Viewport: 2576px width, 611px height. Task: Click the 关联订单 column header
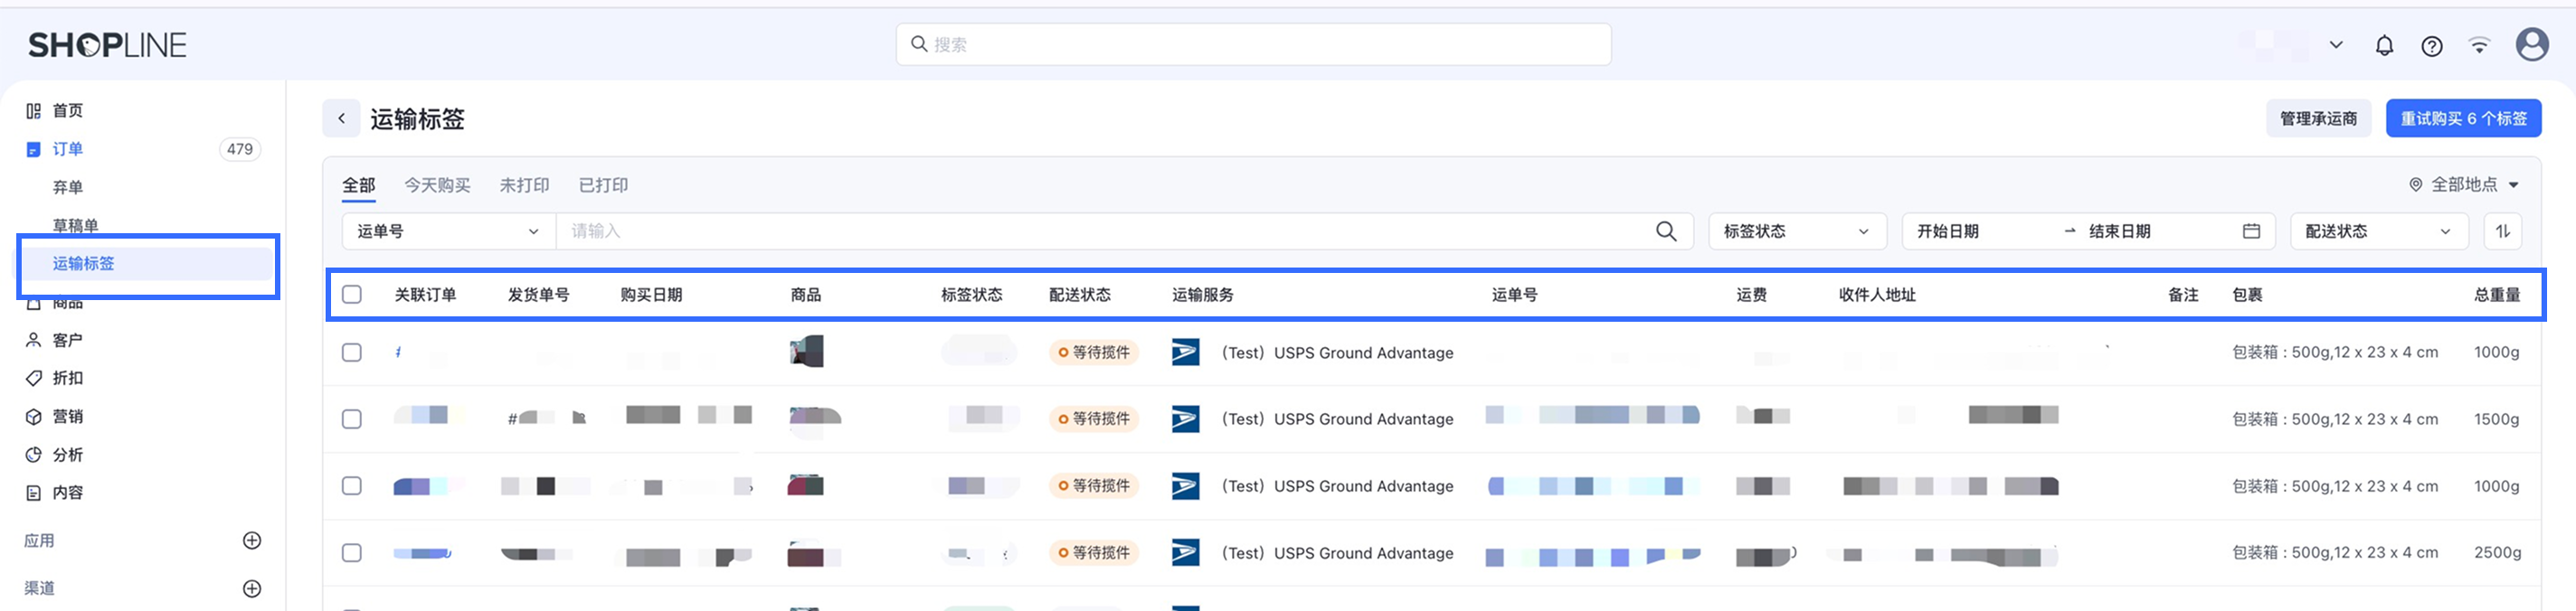[425, 295]
